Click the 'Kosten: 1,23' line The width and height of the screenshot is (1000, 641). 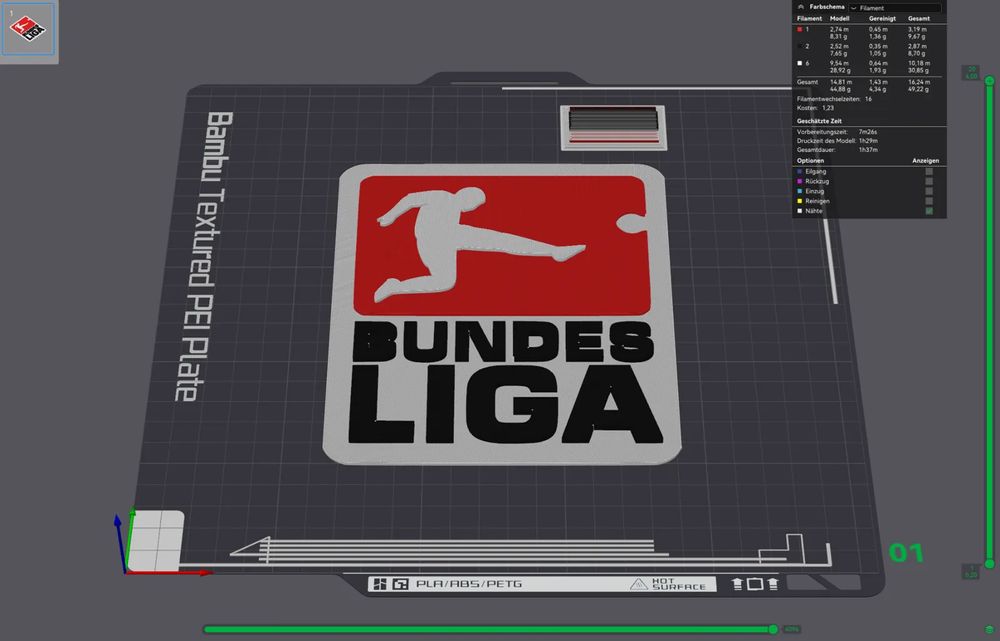tap(815, 108)
